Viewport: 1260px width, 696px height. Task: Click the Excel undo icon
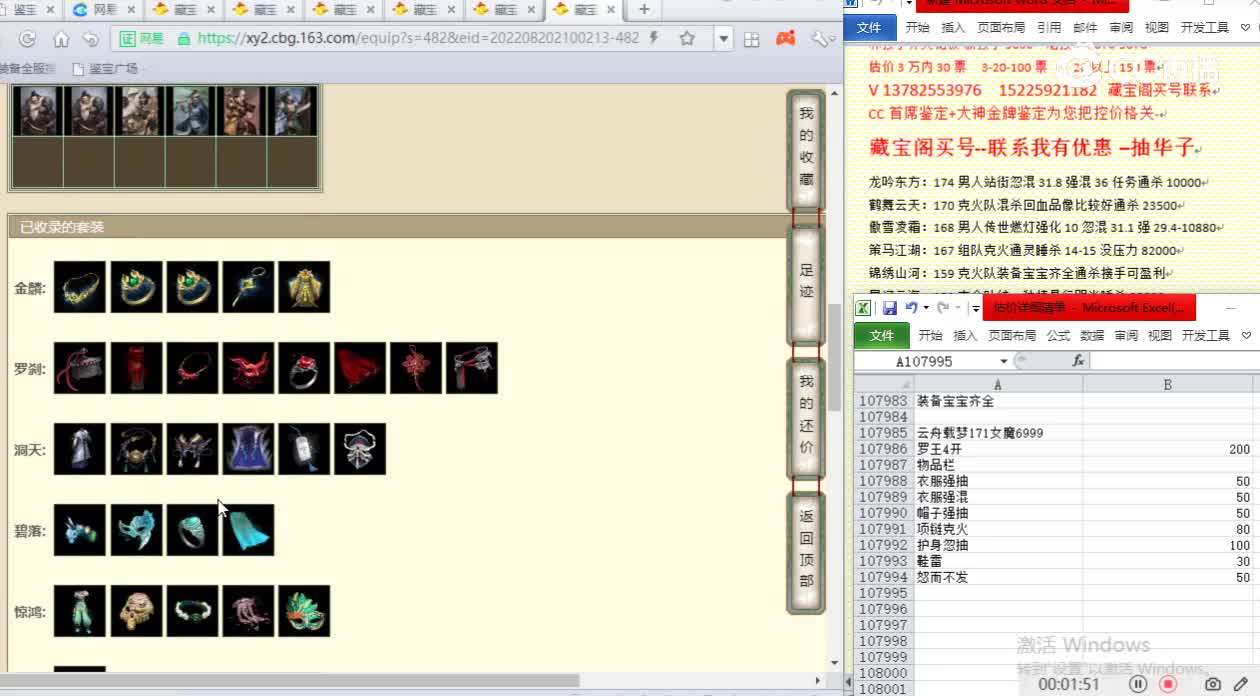click(911, 308)
